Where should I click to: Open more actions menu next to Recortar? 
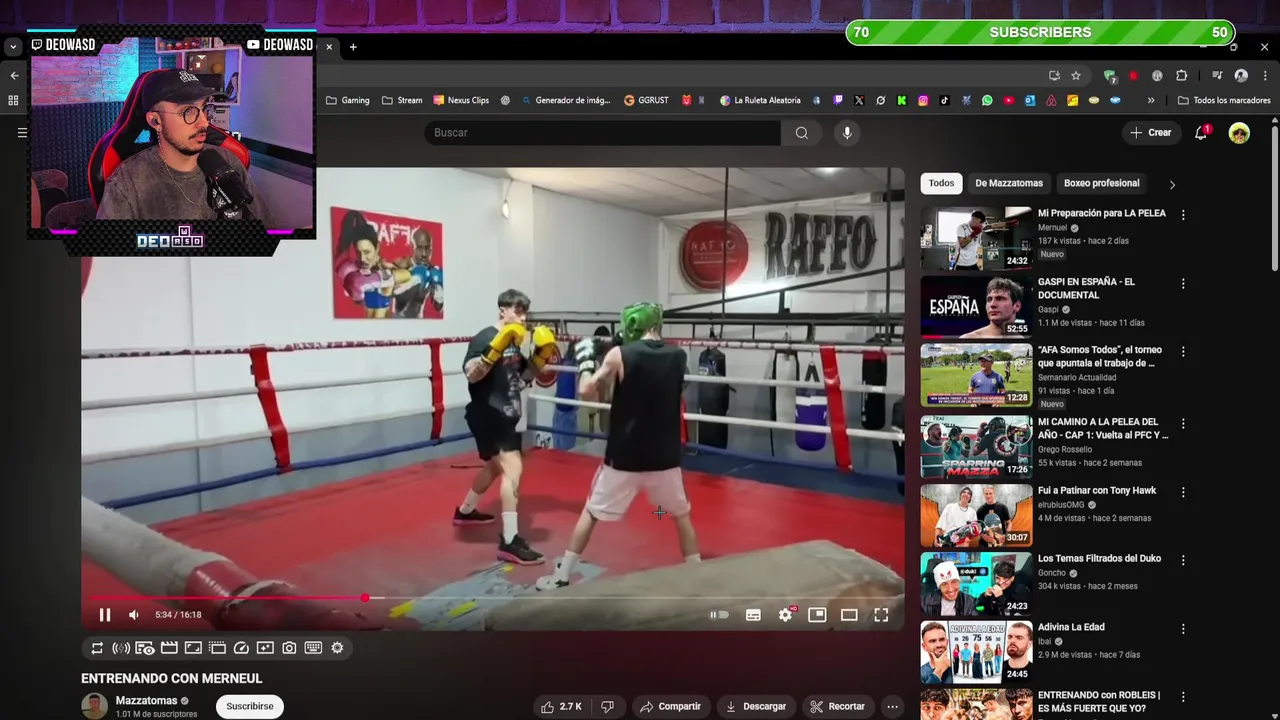click(x=893, y=706)
